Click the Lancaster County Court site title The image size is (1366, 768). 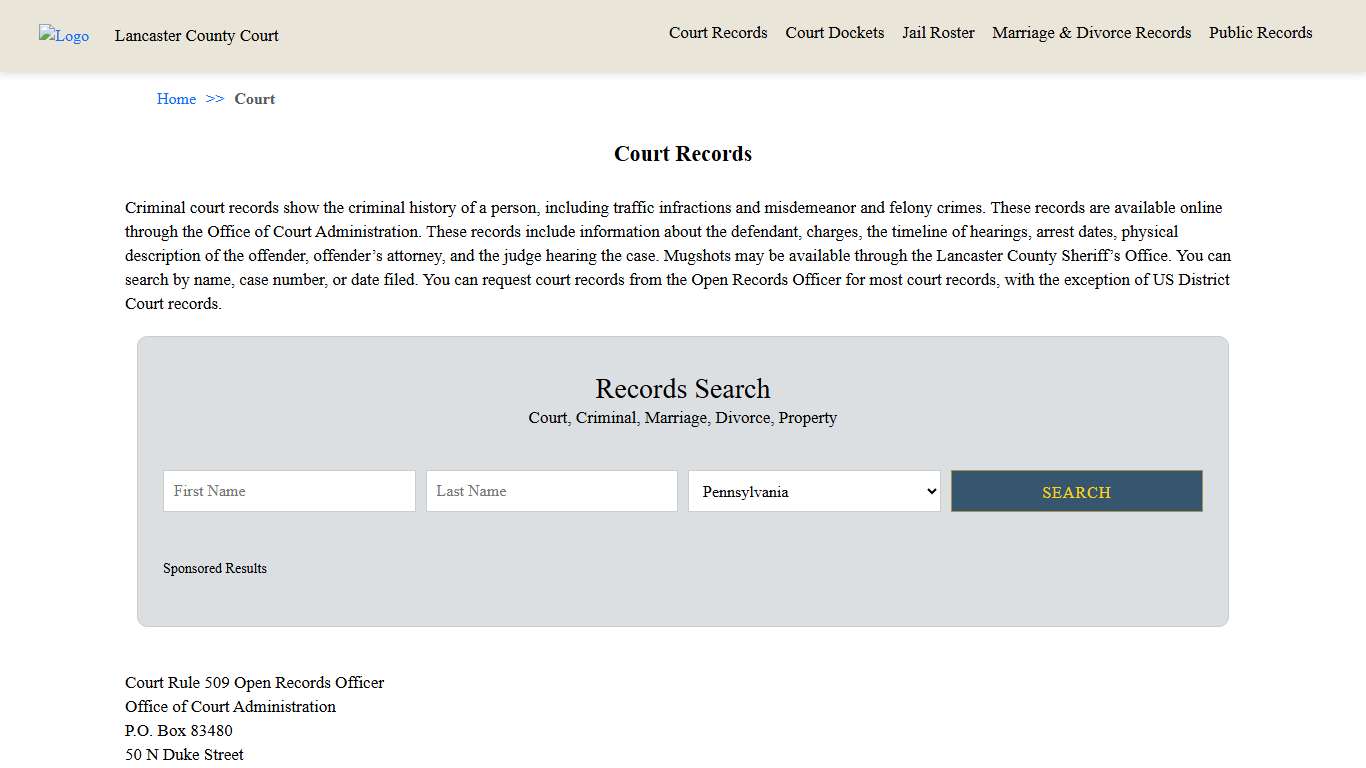coord(196,36)
